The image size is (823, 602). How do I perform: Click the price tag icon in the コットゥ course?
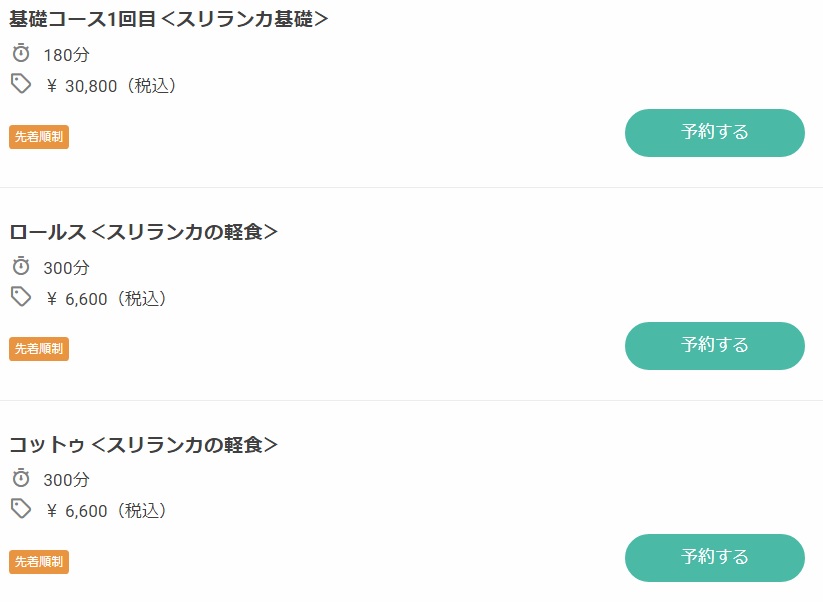[x=21, y=509]
